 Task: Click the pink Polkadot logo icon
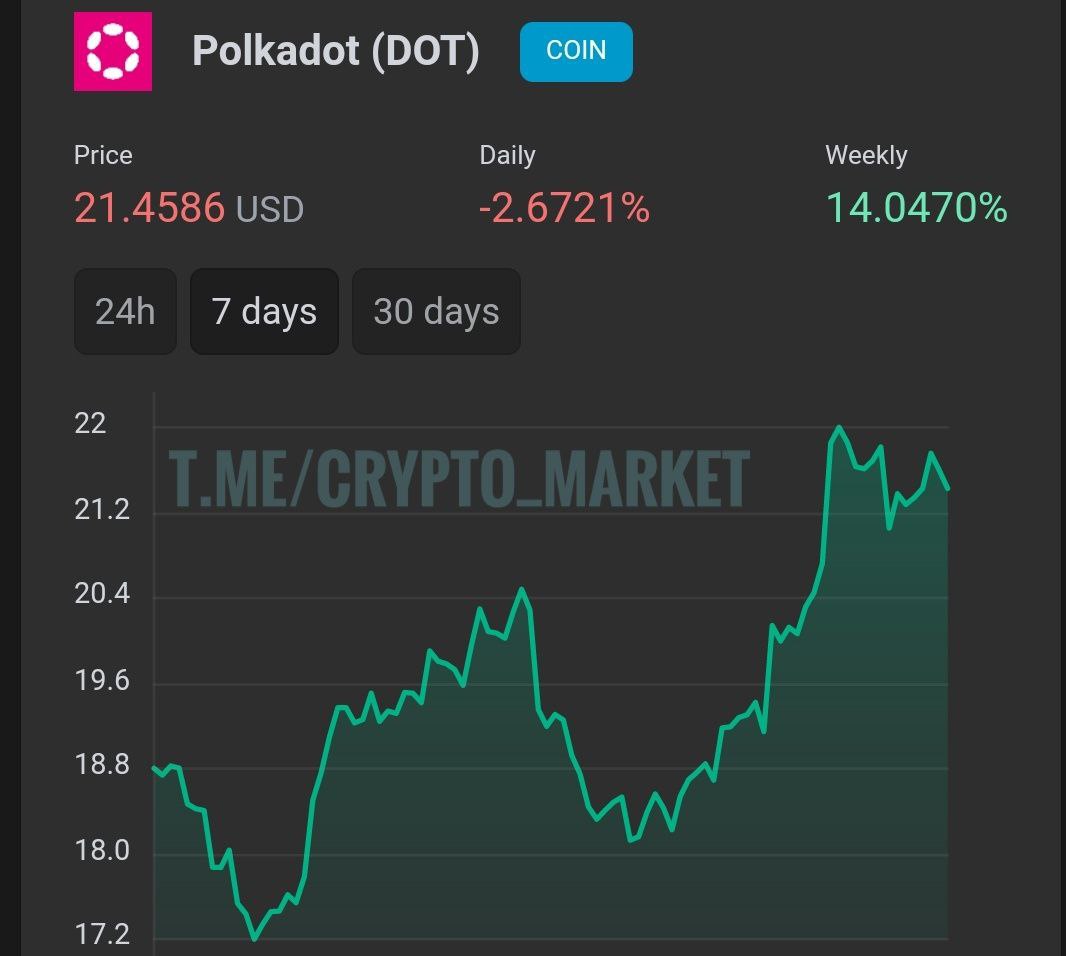point(113,52)
